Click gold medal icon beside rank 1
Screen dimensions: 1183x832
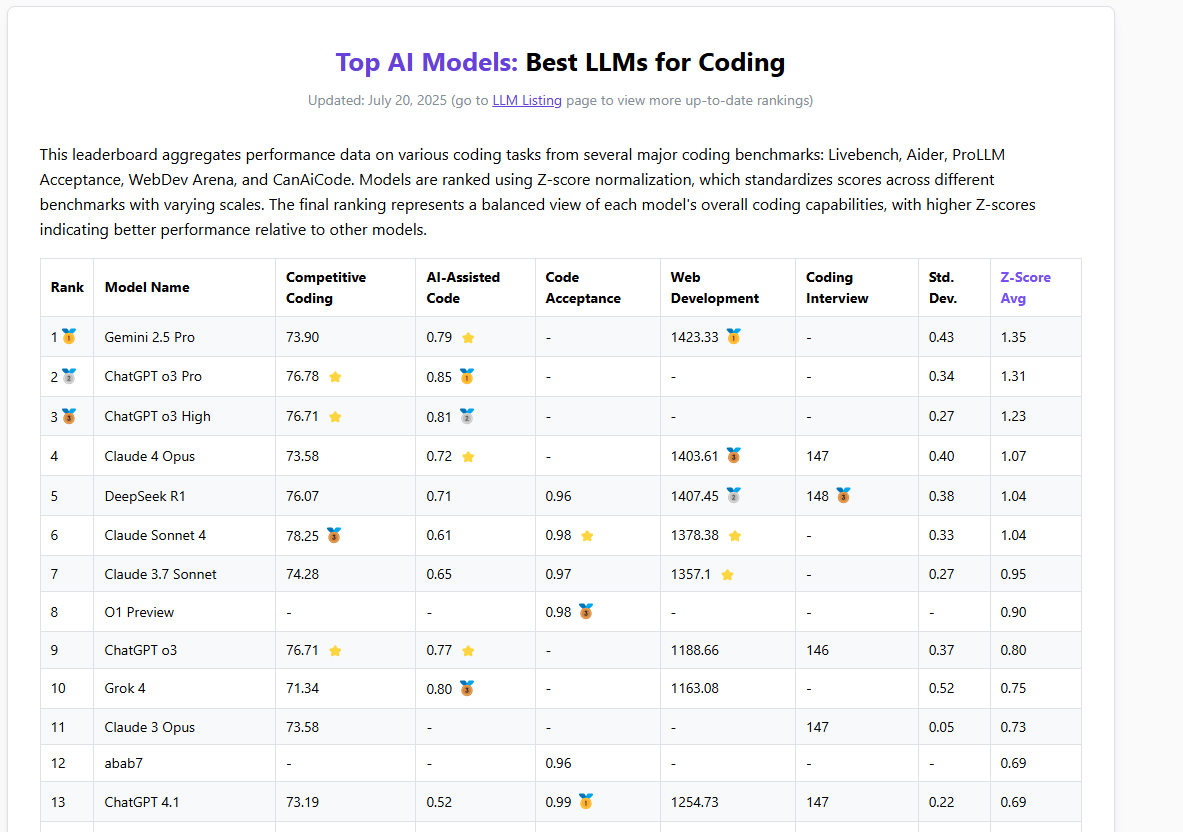69,337
